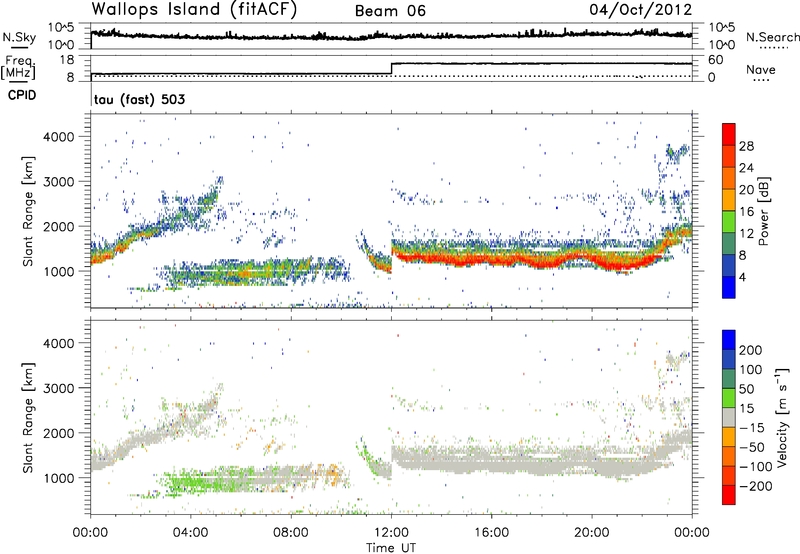Click the 'Wallops Island (fitACF)' plot title

pos(194,9)
